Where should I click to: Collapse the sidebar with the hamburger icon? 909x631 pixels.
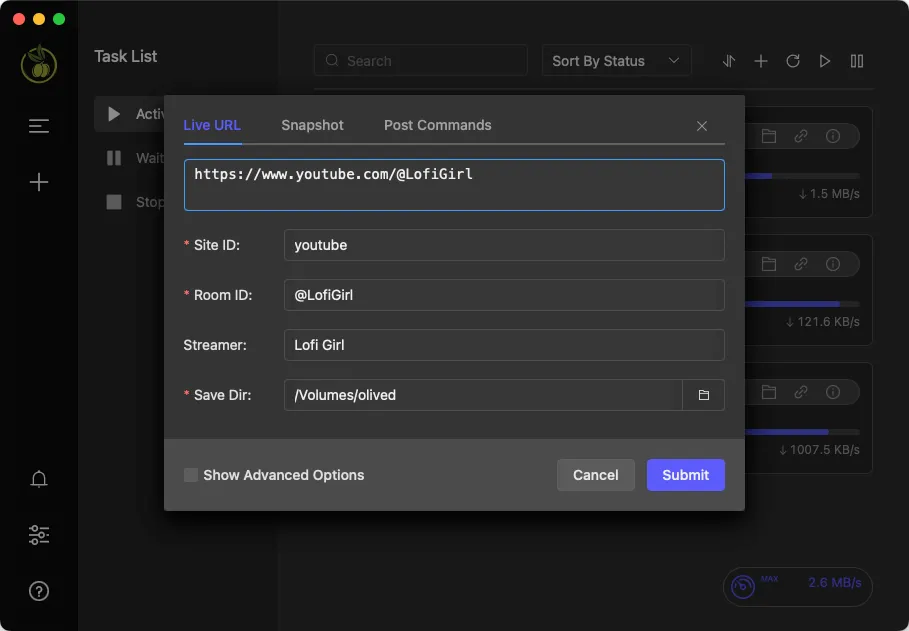tap(38, 126)
